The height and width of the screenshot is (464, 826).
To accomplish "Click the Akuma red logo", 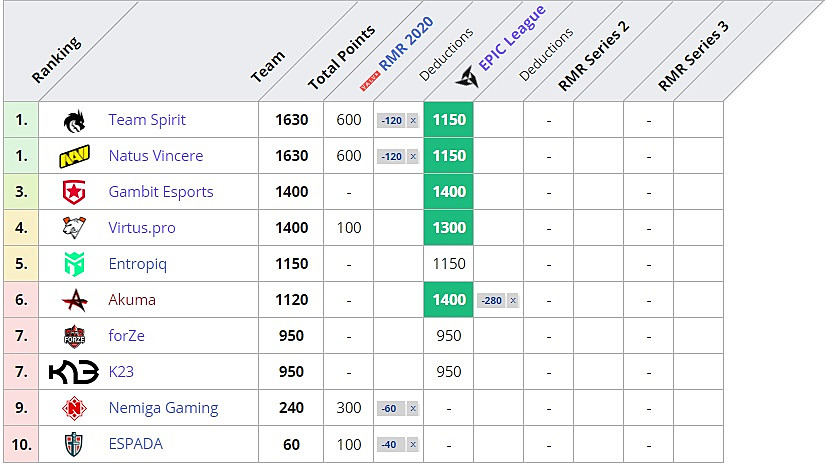I will [74, 300].
